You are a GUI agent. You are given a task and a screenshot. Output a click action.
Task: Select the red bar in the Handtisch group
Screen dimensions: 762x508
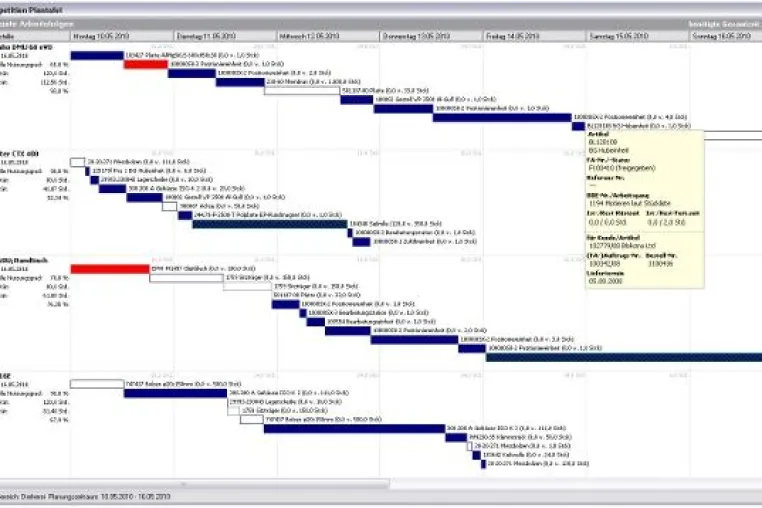tap(110, 269)
